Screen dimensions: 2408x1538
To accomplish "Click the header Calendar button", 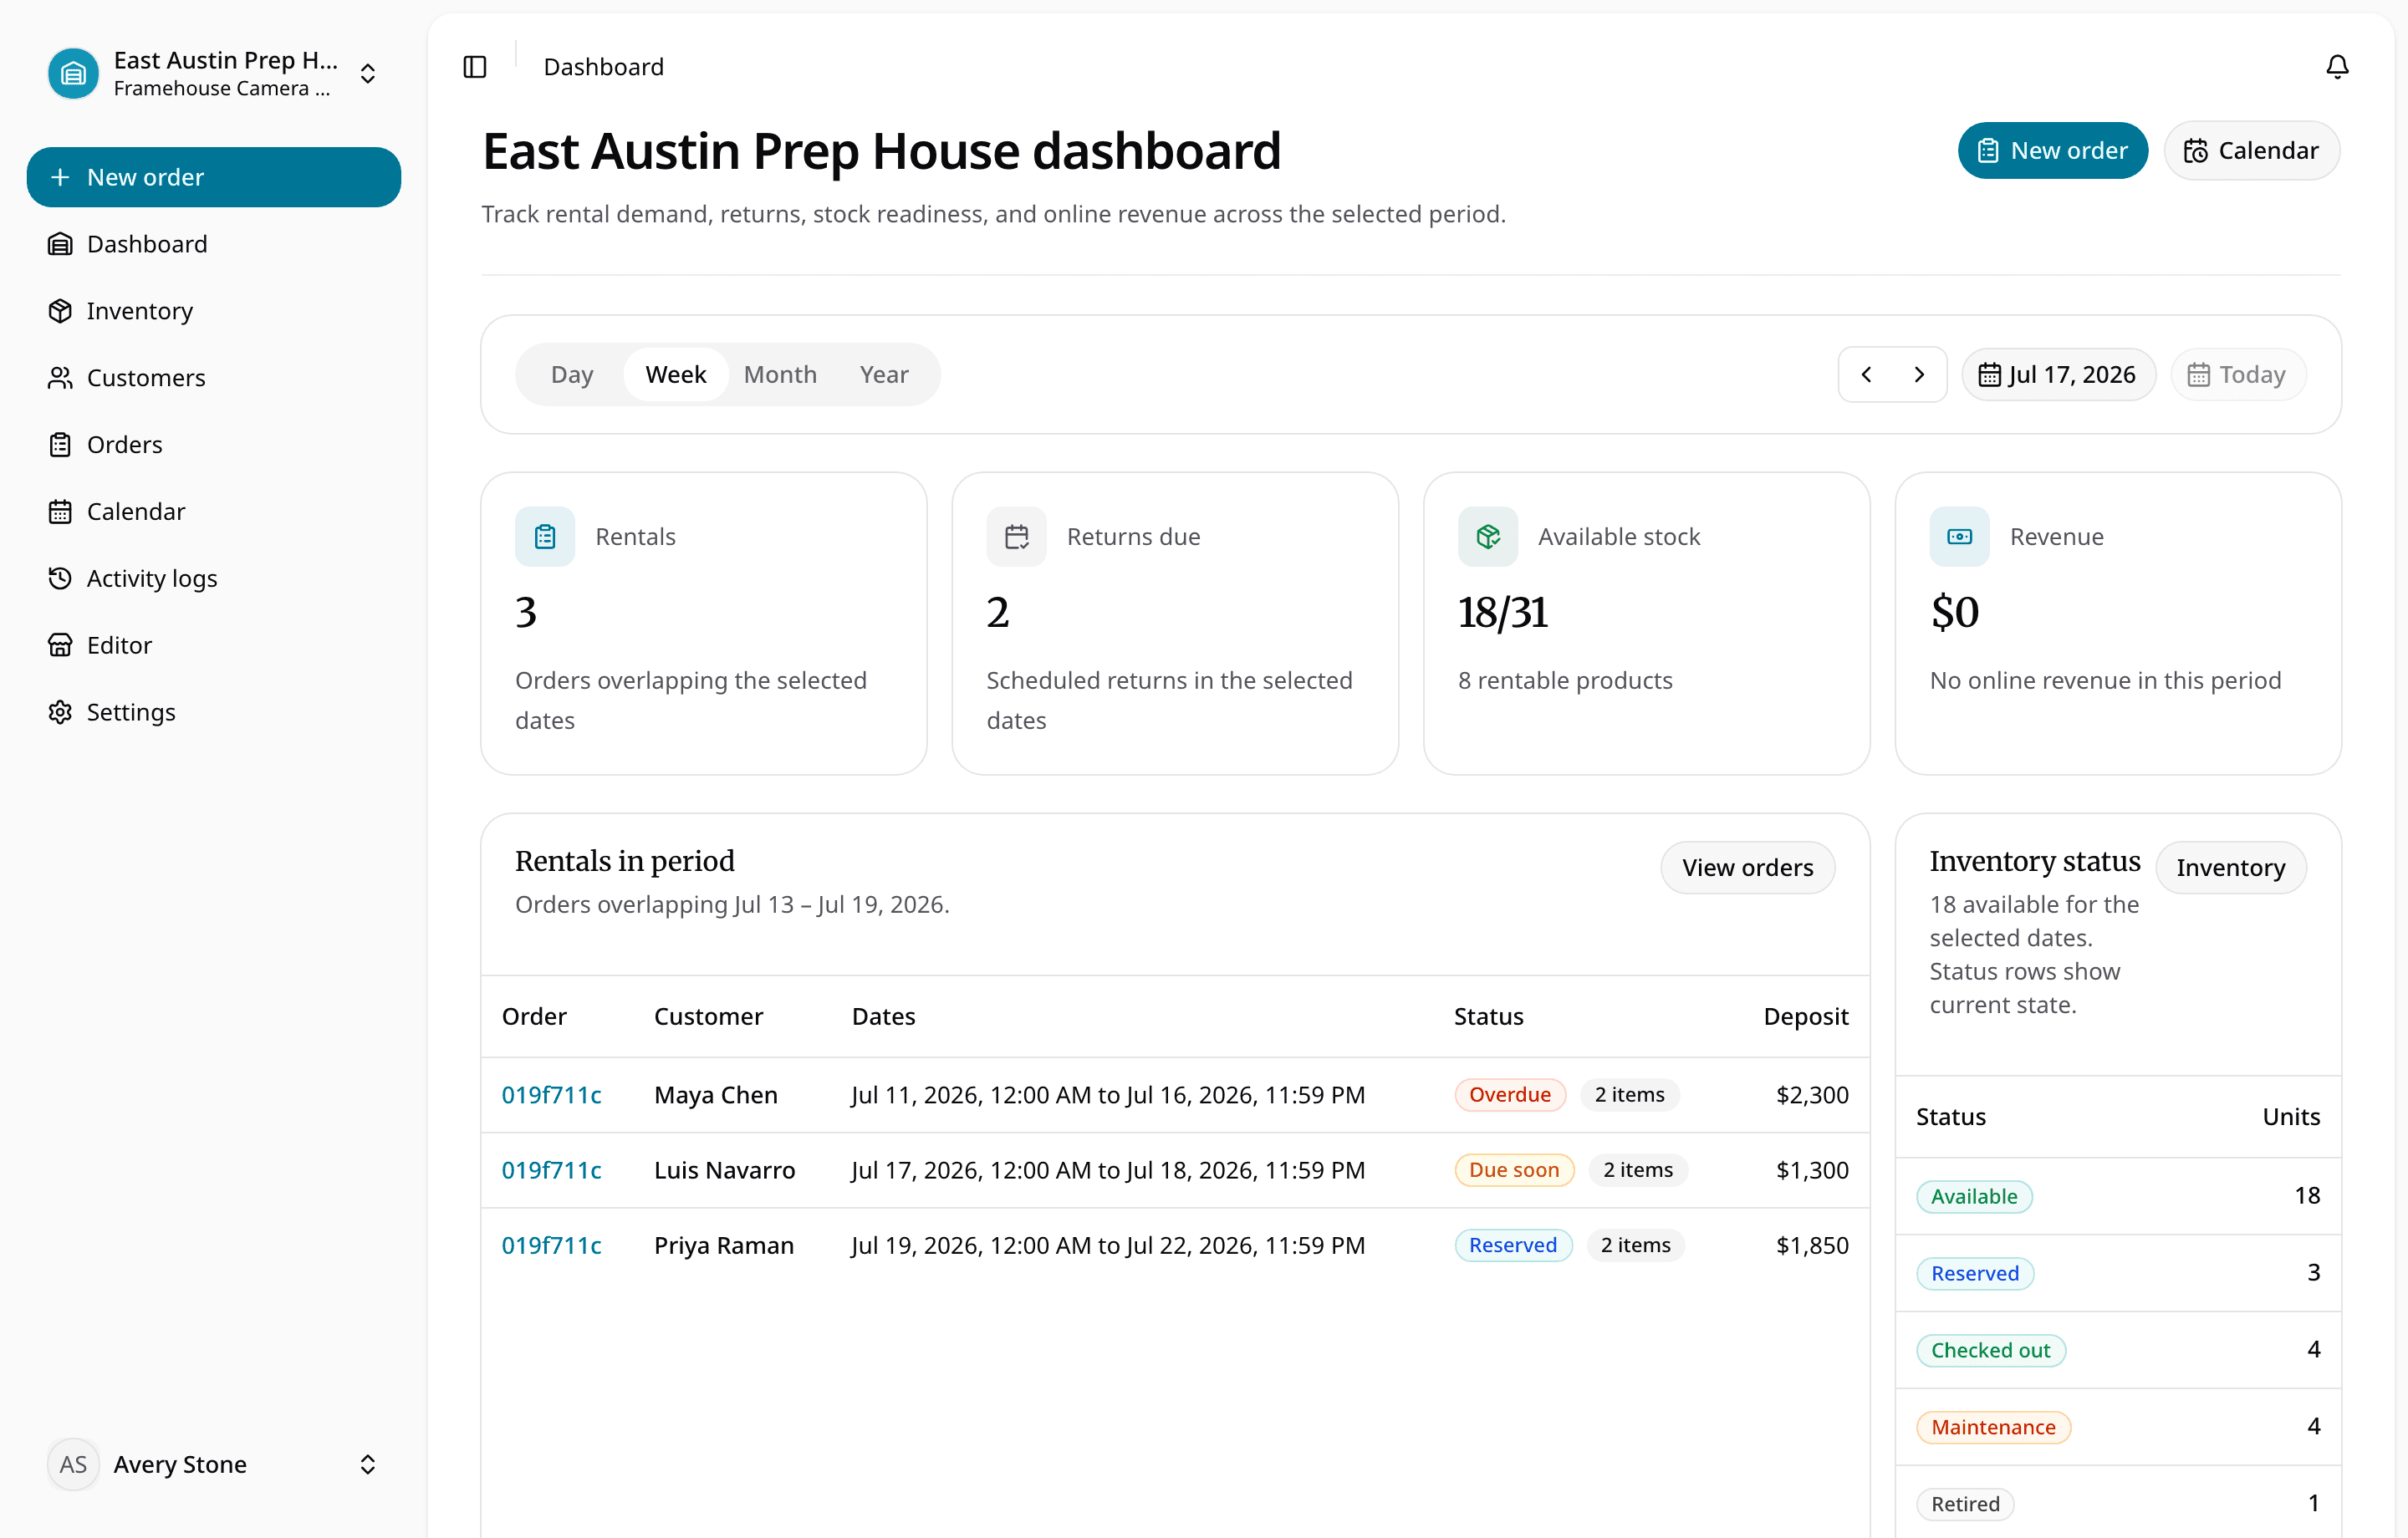I will point(2251,151).
